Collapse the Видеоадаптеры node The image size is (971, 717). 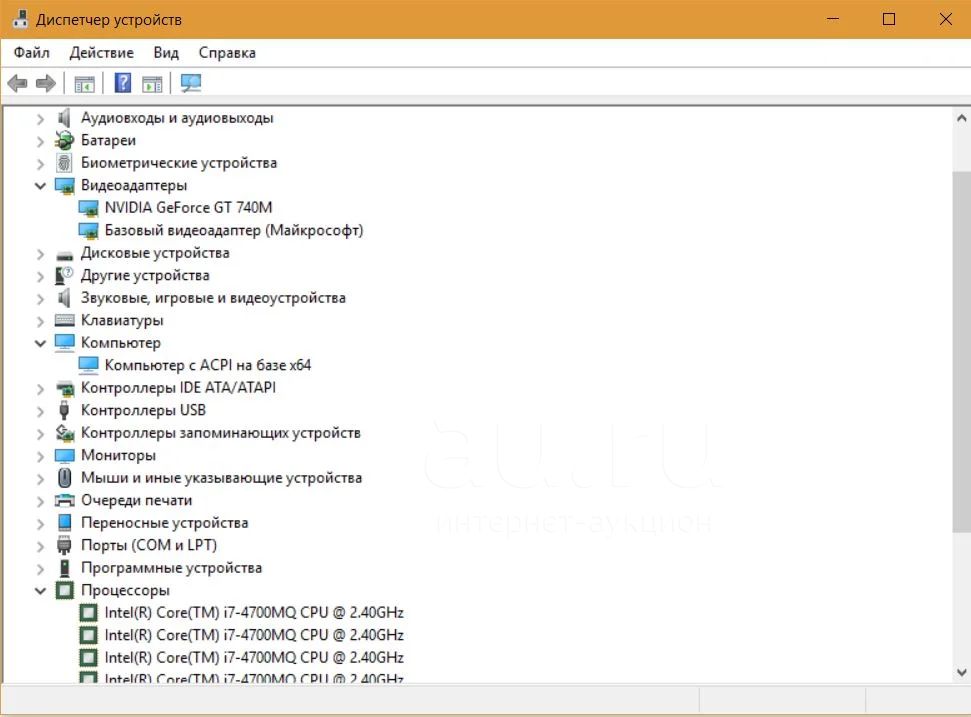40,186
